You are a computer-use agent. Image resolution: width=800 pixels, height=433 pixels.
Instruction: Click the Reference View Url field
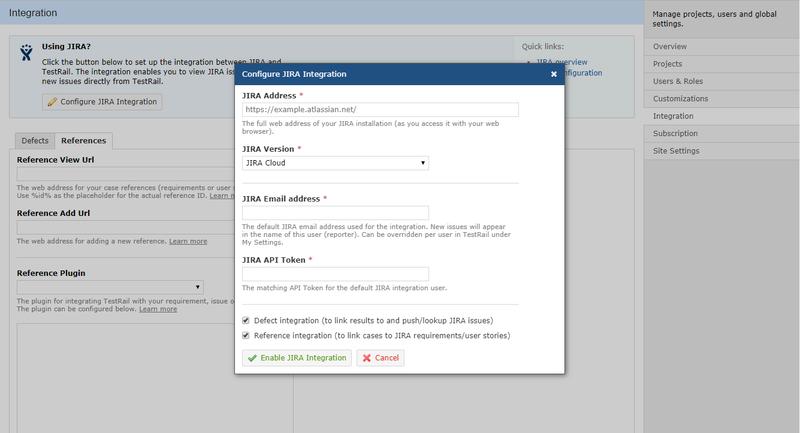click(126, 174)
